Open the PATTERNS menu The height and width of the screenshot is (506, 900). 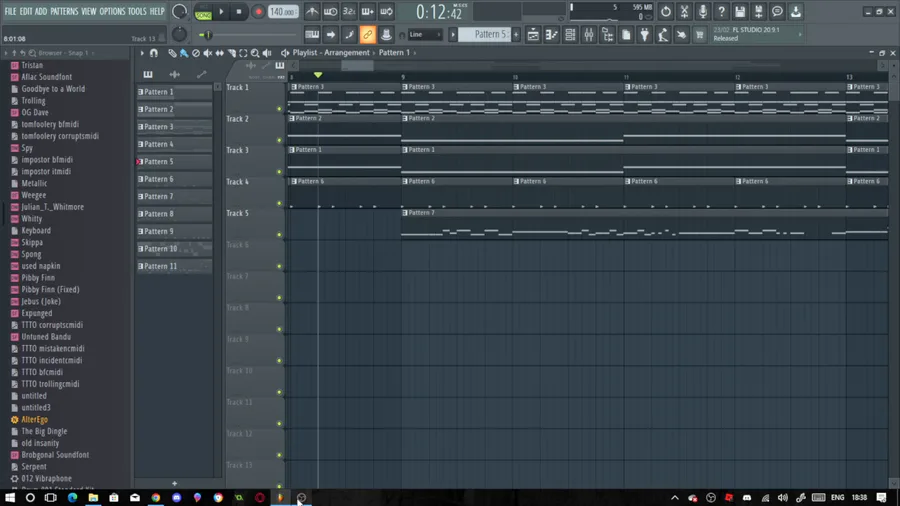click(x=64, y=11)
